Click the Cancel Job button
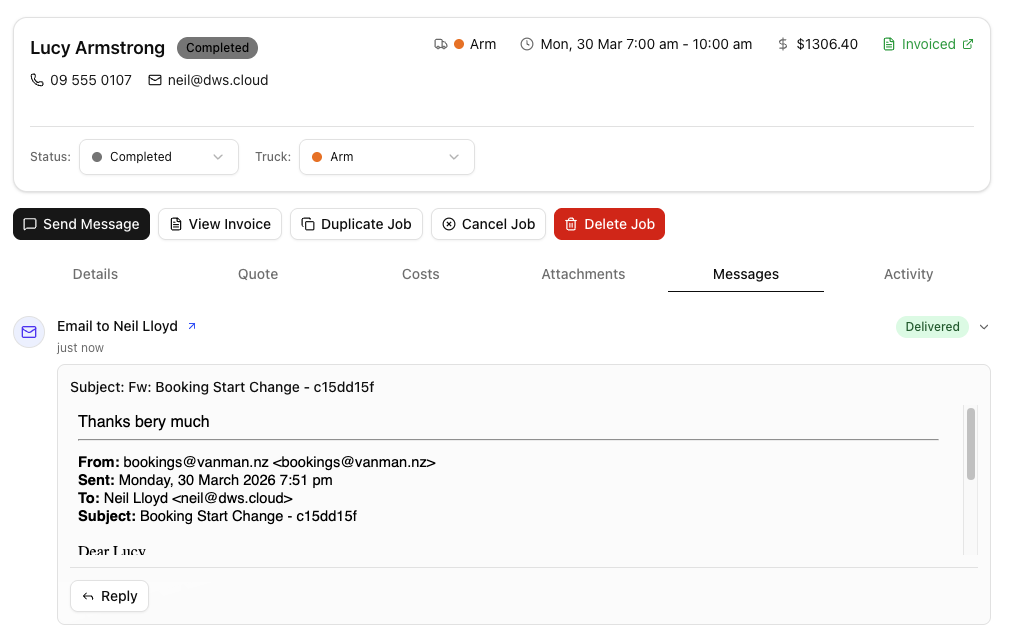Screen dimensions: 1010x637 (488, 224)
